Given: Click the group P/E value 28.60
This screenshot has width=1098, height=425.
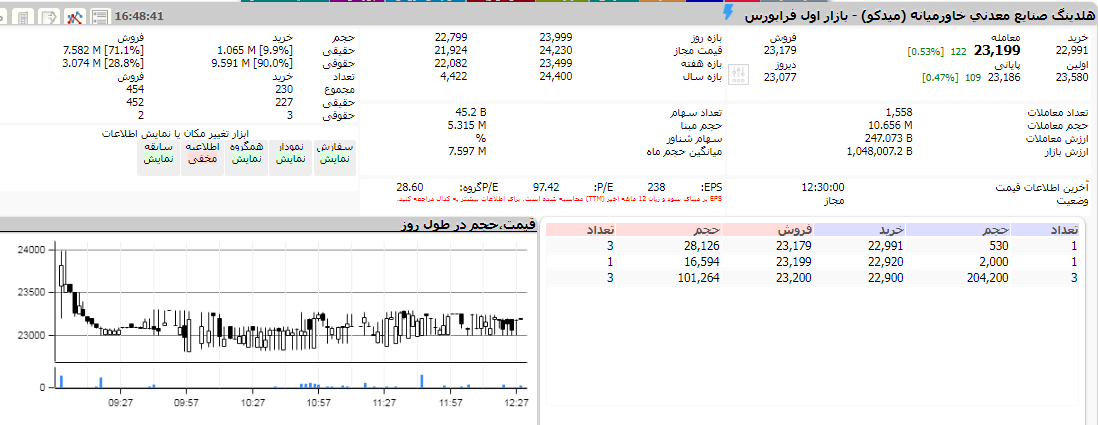Looking at the screenshot, I should pyautogui.click(x=410, y=188).
